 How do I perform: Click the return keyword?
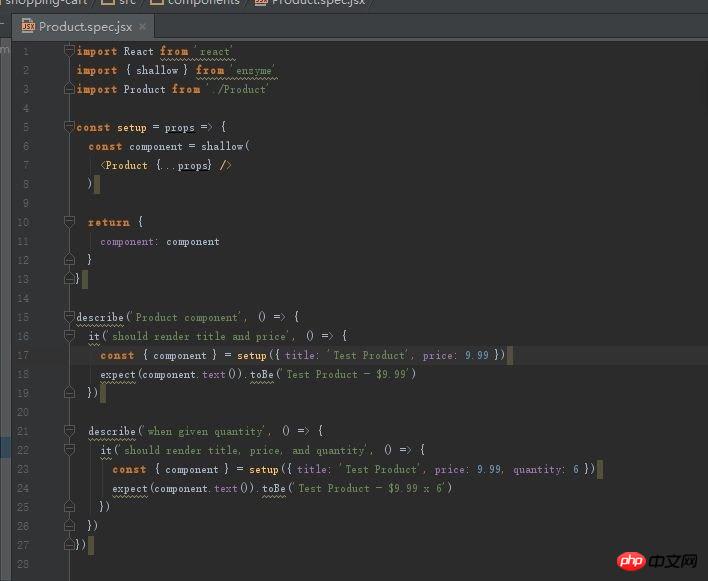point(109,222)
